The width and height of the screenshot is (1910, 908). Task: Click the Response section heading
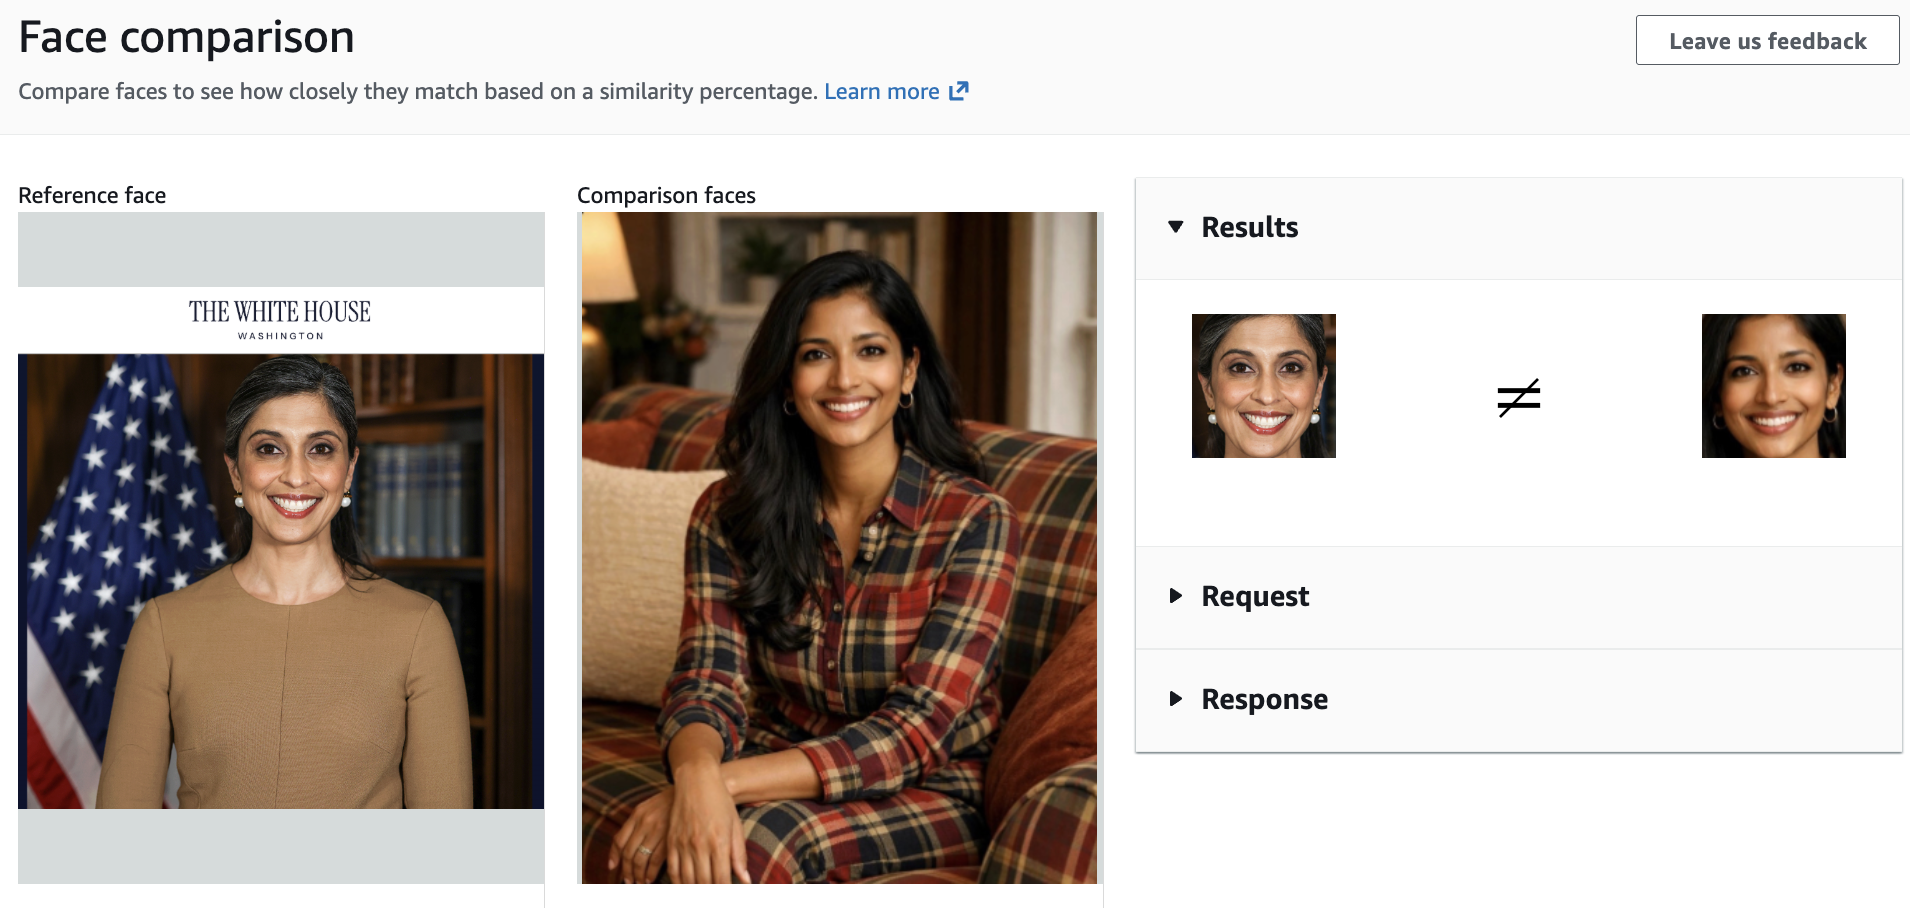tap(1264, 700)
